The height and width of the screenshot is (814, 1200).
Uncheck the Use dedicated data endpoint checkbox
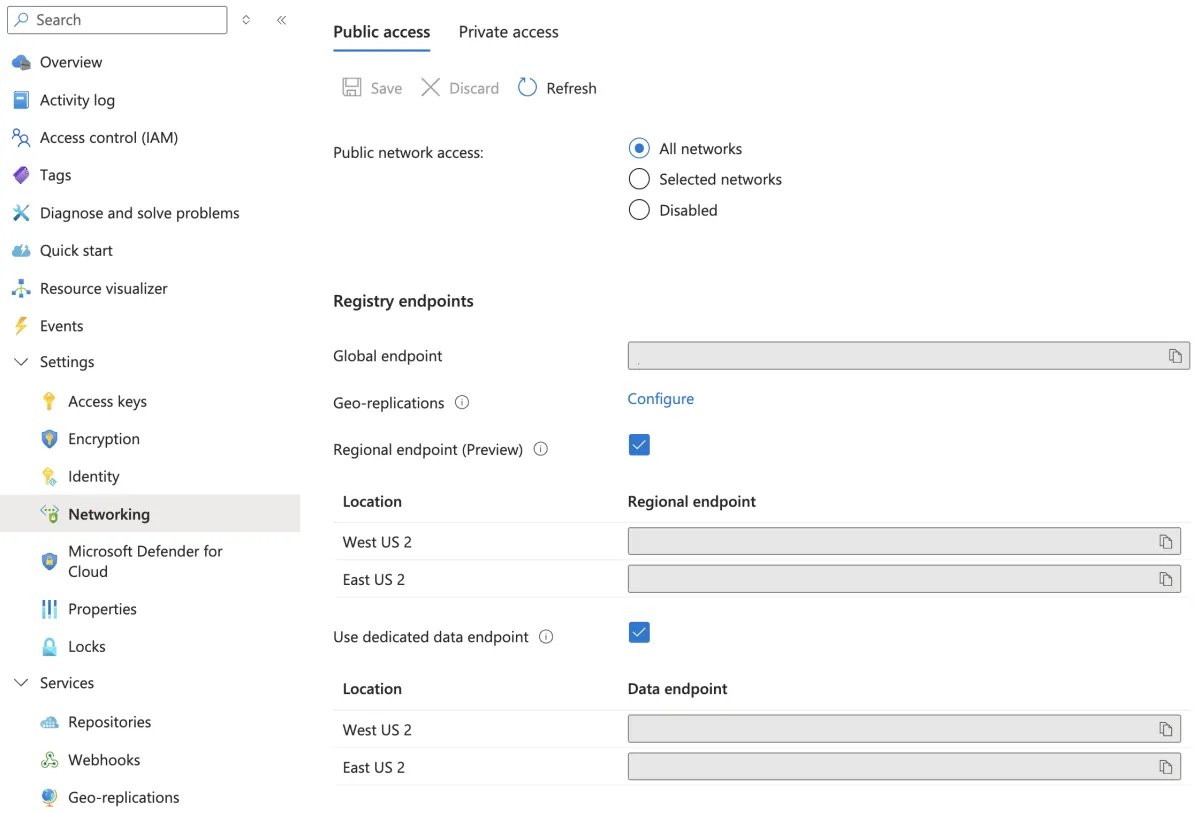(639, 632)
